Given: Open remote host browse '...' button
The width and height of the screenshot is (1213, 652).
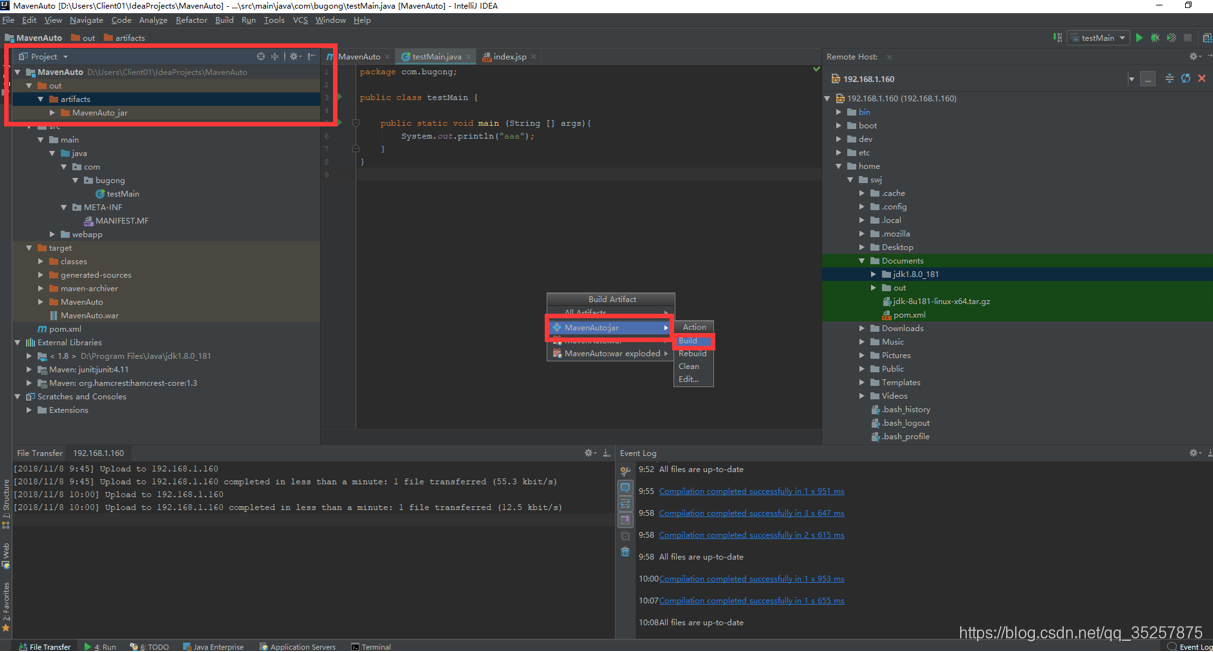Looking at the screenshot, I should pyautogui.click(x=1148, y=79).
